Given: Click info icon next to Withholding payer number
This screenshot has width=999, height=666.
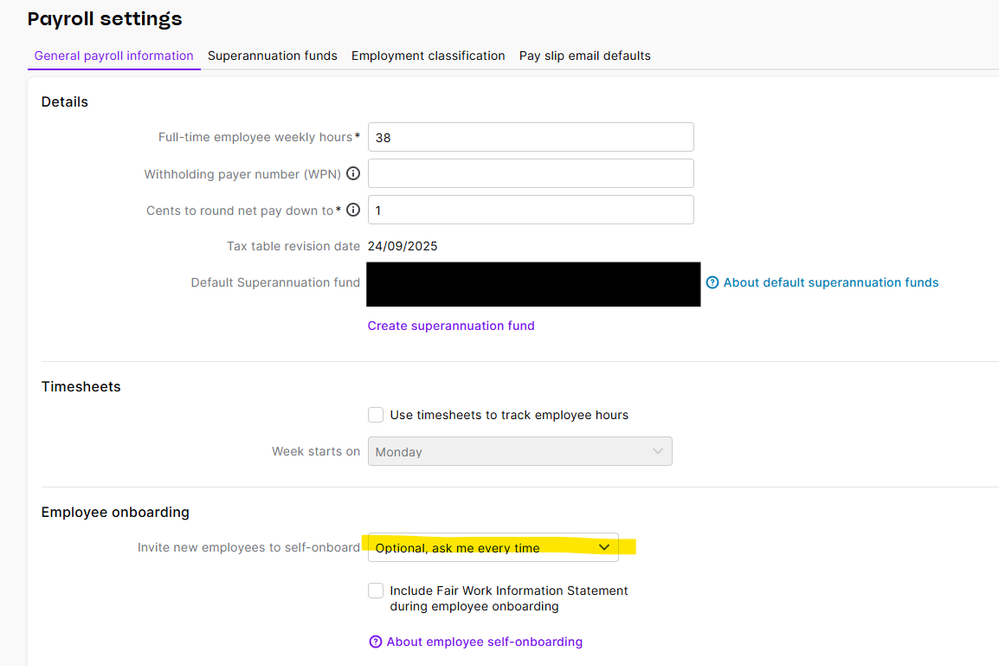Looking at the screenshot, I should tap(353, 174).
